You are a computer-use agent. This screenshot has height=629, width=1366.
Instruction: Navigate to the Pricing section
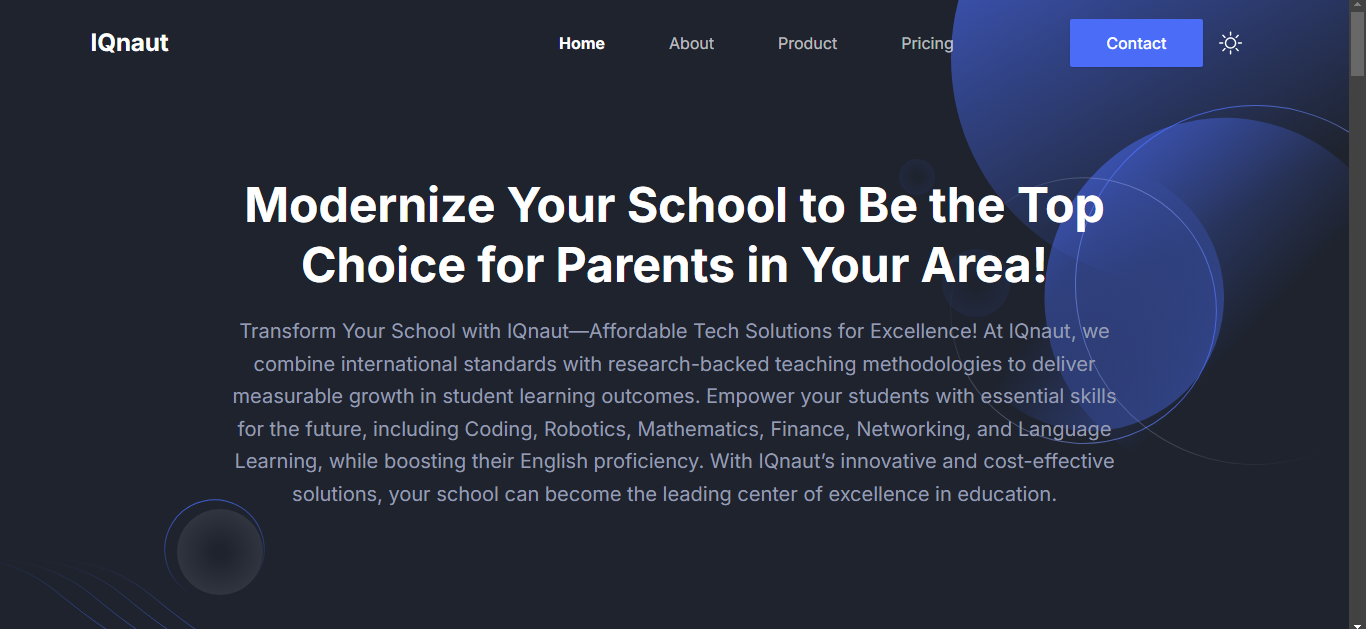click(927, 43)
